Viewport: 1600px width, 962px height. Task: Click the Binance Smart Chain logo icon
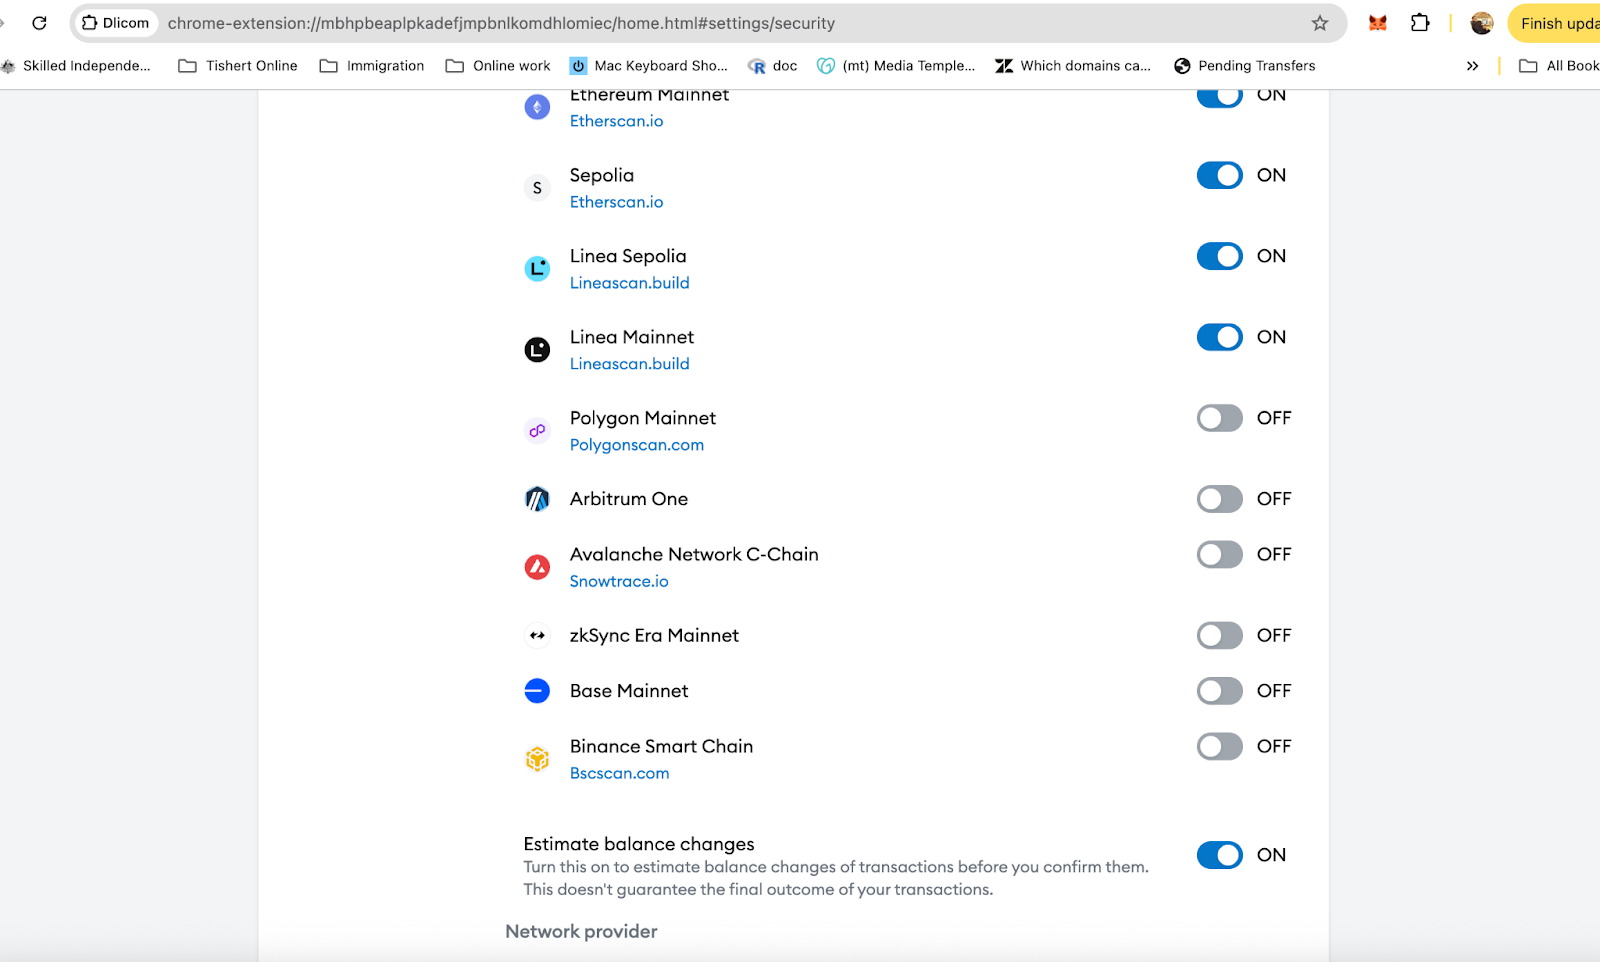[x=537, y=759]
